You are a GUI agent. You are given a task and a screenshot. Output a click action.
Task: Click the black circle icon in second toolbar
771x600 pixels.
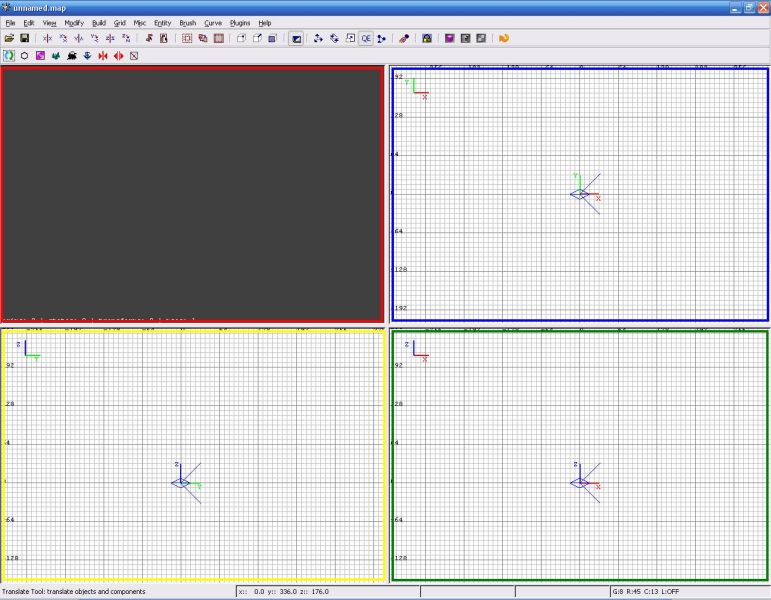pyautogui.click(x=24, y=55)
